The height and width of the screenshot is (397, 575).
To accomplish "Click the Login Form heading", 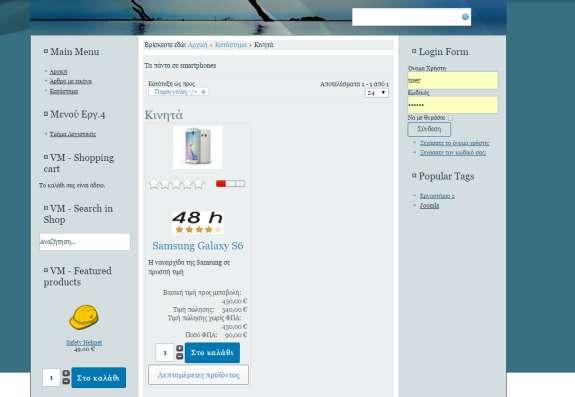I will 443,52.
